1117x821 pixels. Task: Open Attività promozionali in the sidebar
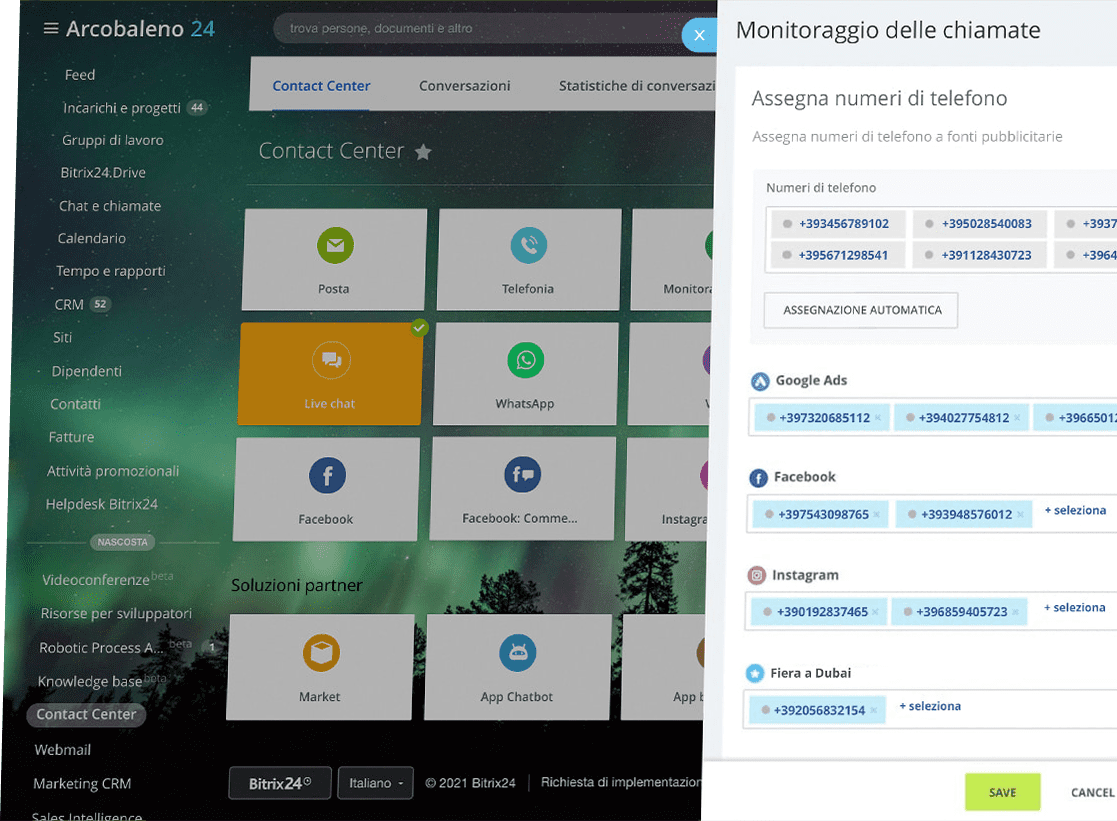(x=113, y=471)
